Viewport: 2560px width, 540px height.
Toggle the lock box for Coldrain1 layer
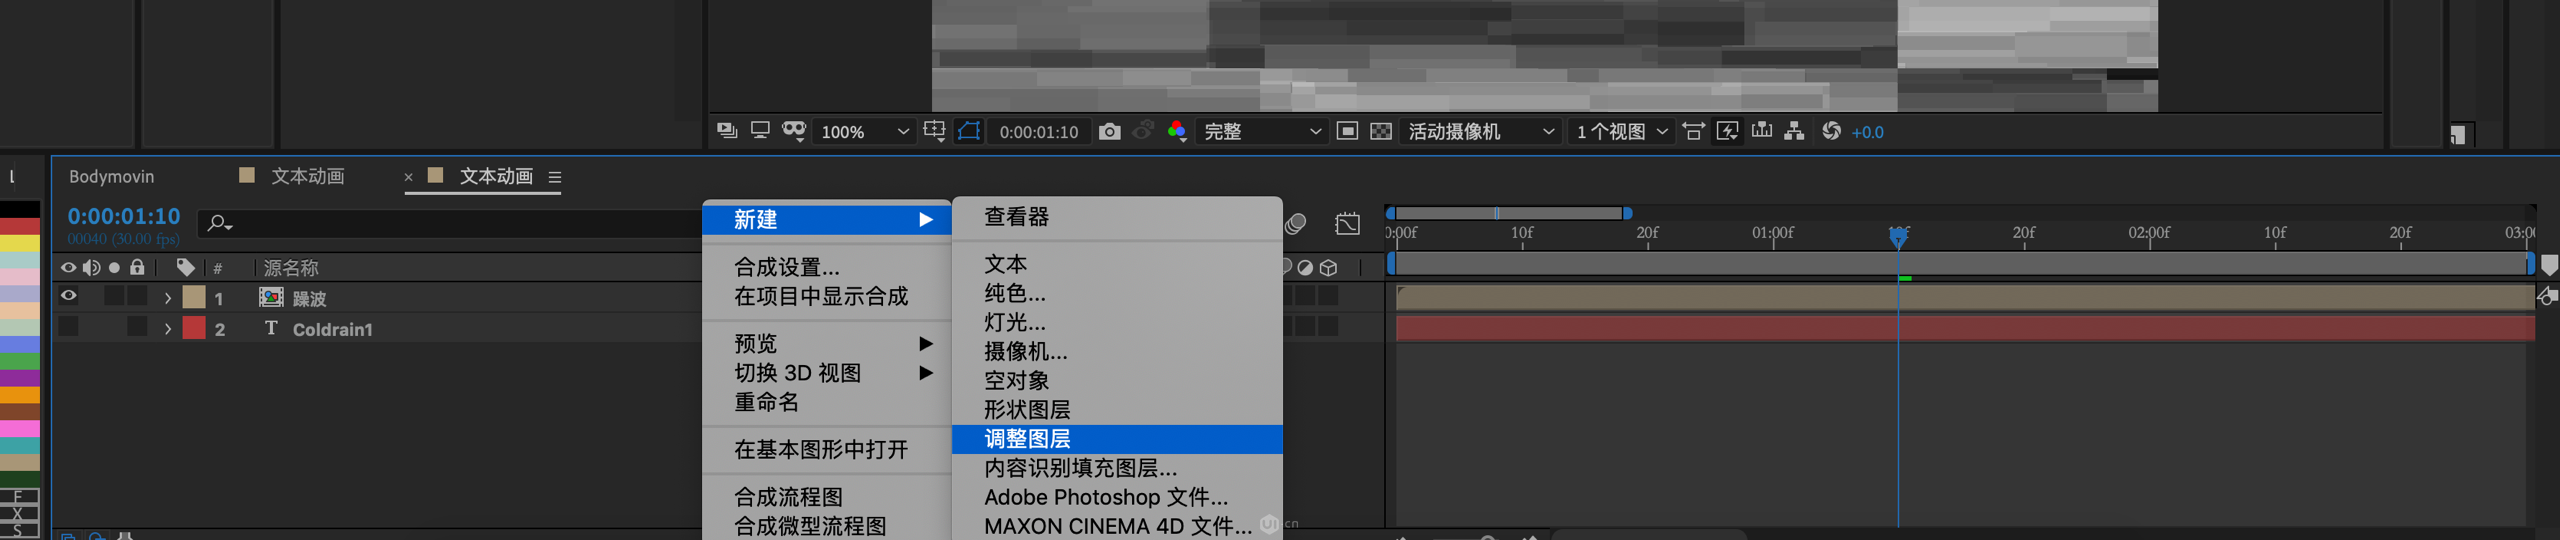click(x=138, y=327)
